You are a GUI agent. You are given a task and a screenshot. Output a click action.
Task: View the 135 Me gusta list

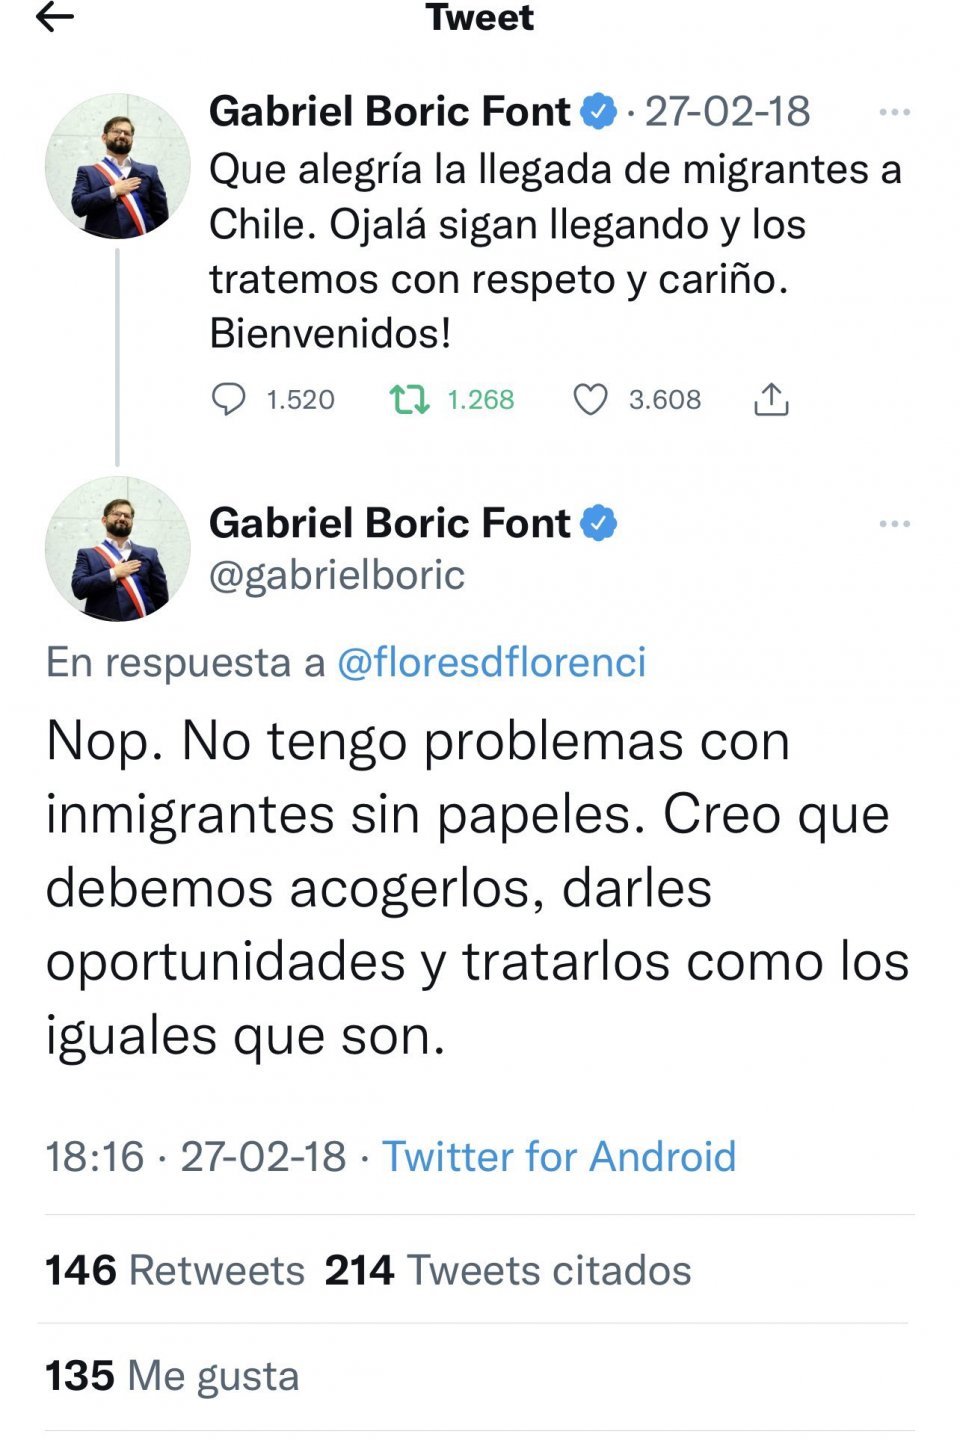[x=172, y=1376]
